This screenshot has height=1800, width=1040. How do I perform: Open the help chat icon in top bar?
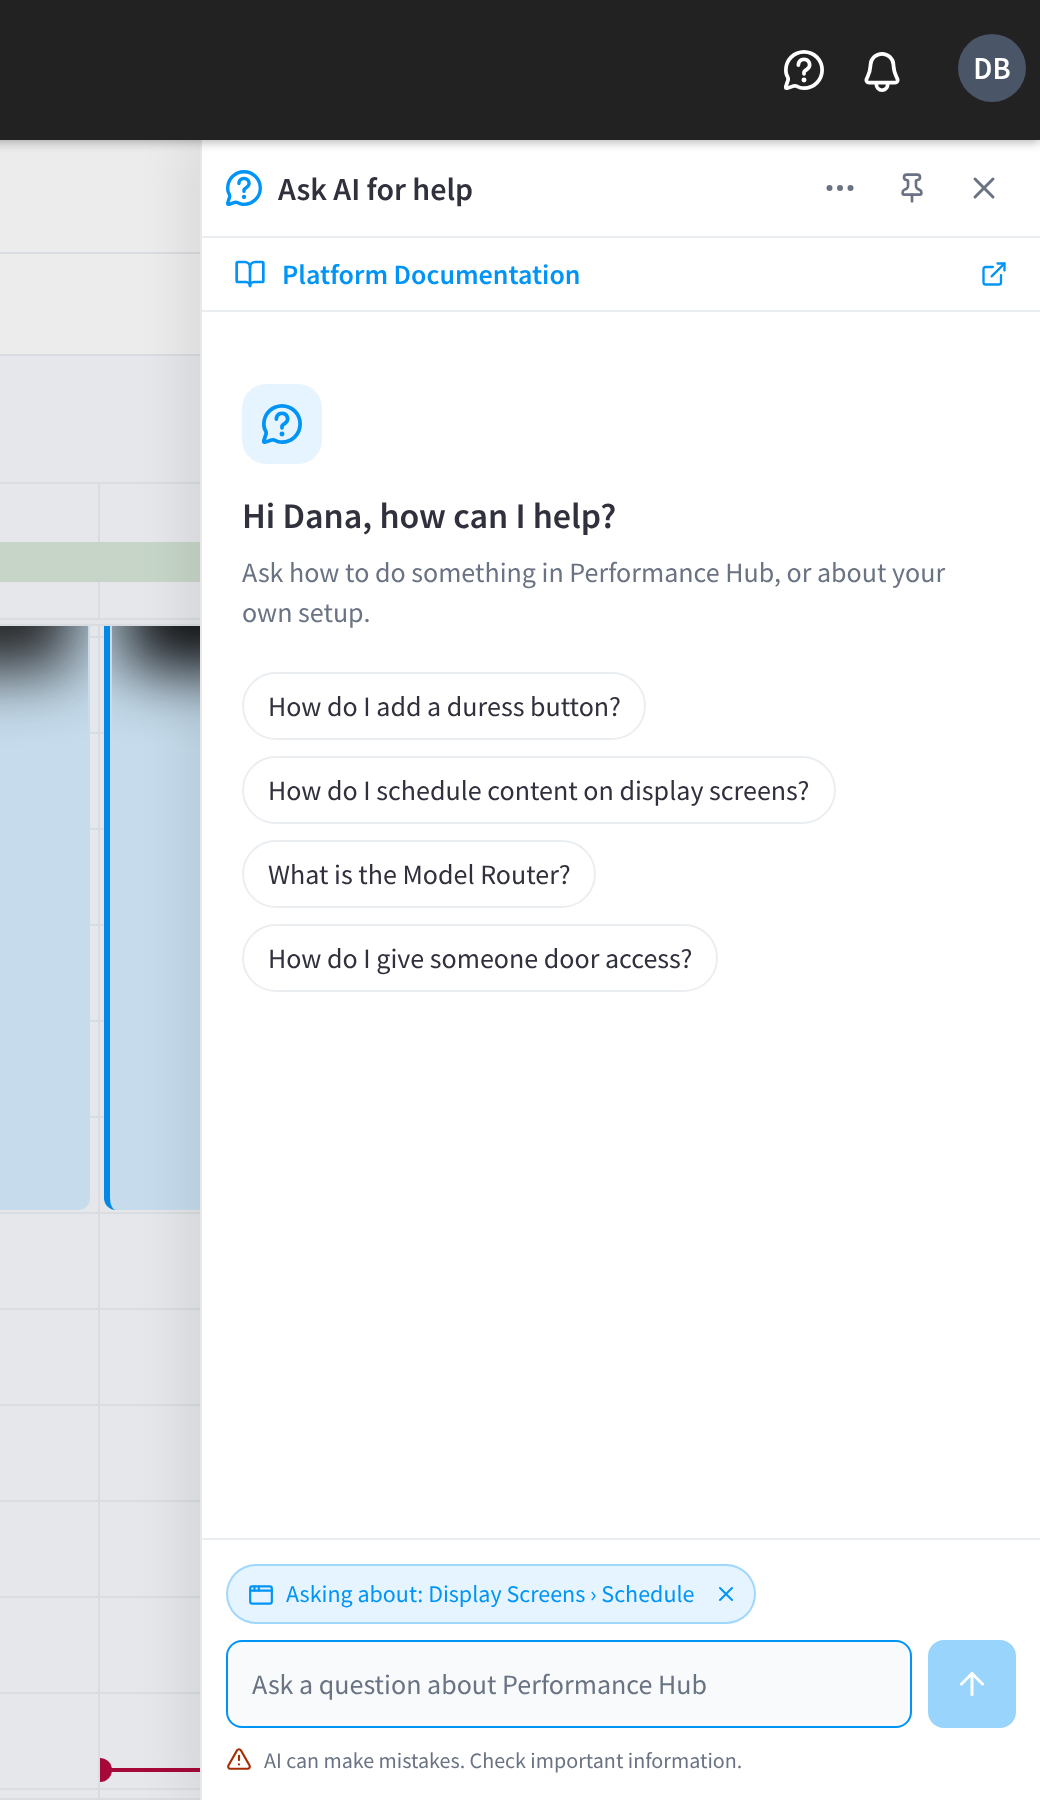click(x=803, y=70)
